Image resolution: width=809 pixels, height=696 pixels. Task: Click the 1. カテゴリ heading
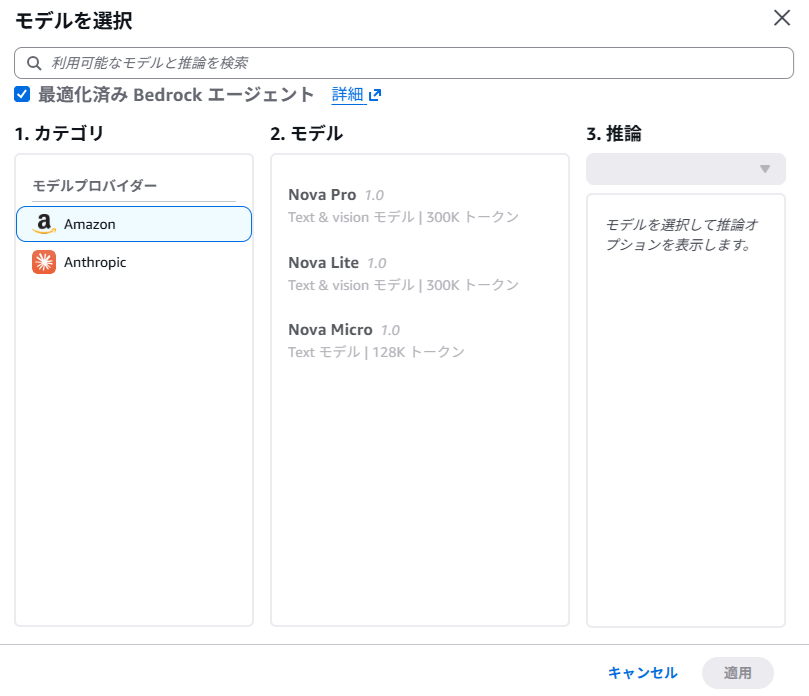pyautogui.click(x=59, y=134)
